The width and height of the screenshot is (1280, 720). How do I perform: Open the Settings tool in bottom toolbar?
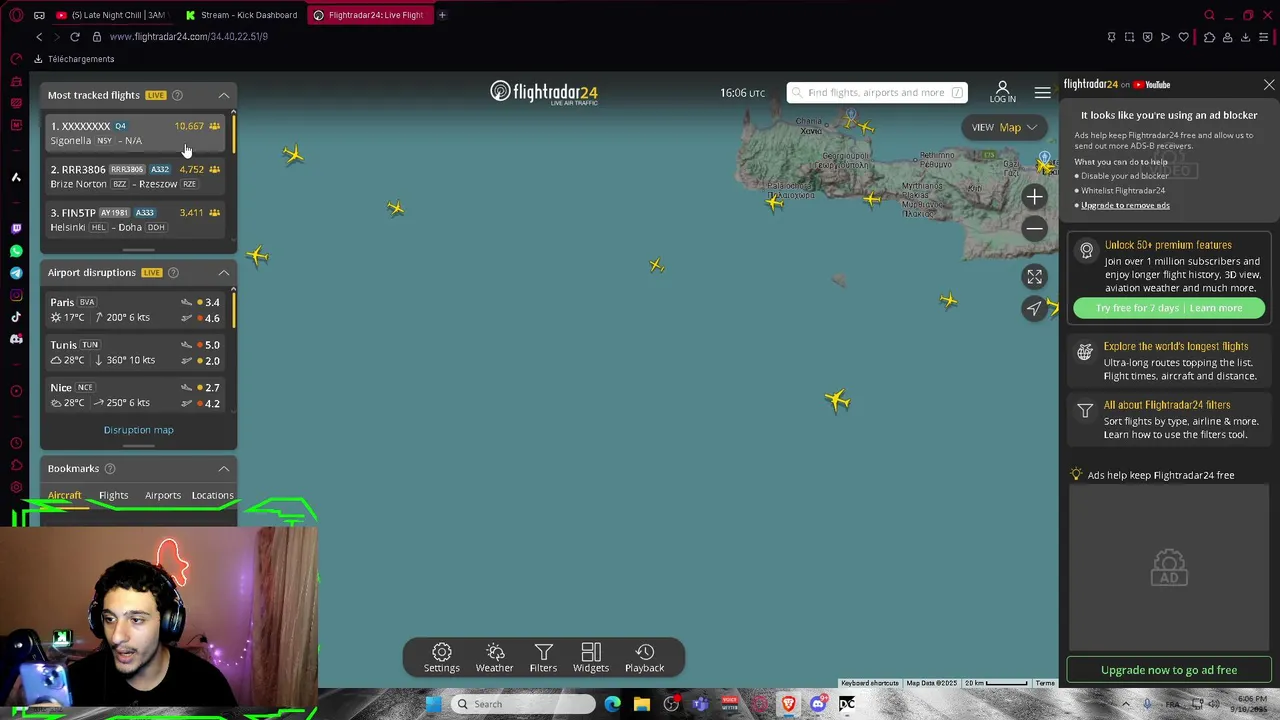pos(441,658)
